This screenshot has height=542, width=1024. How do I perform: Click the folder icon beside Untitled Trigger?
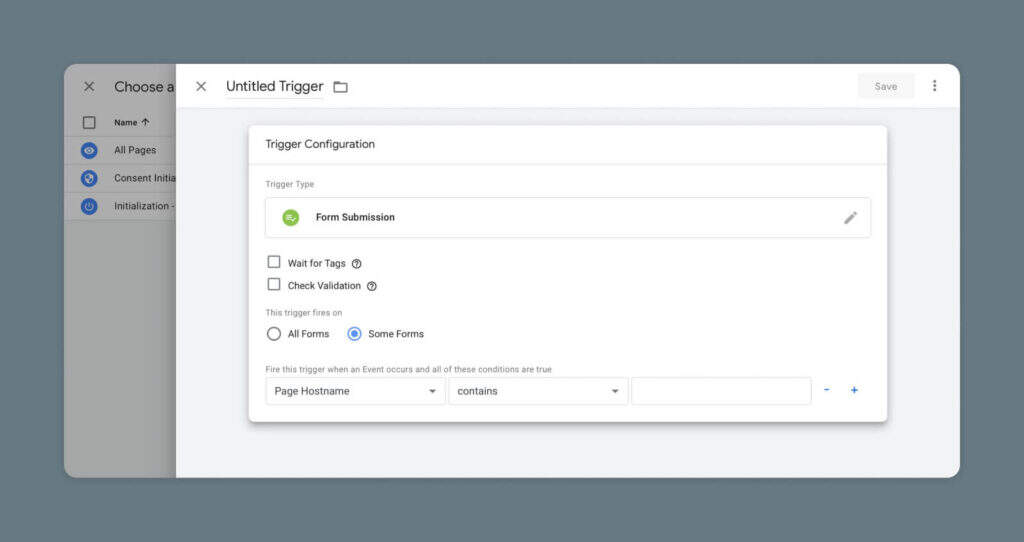(x=340, y=87)
